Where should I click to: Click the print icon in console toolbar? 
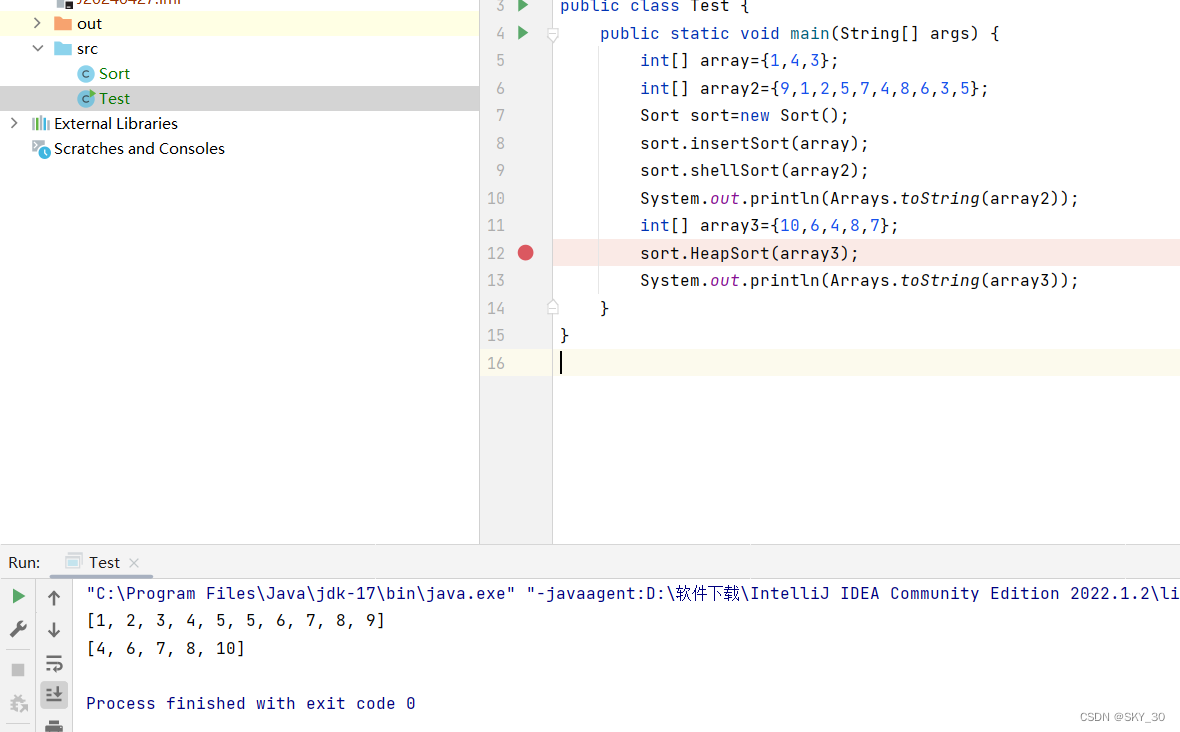coord(54,726)
